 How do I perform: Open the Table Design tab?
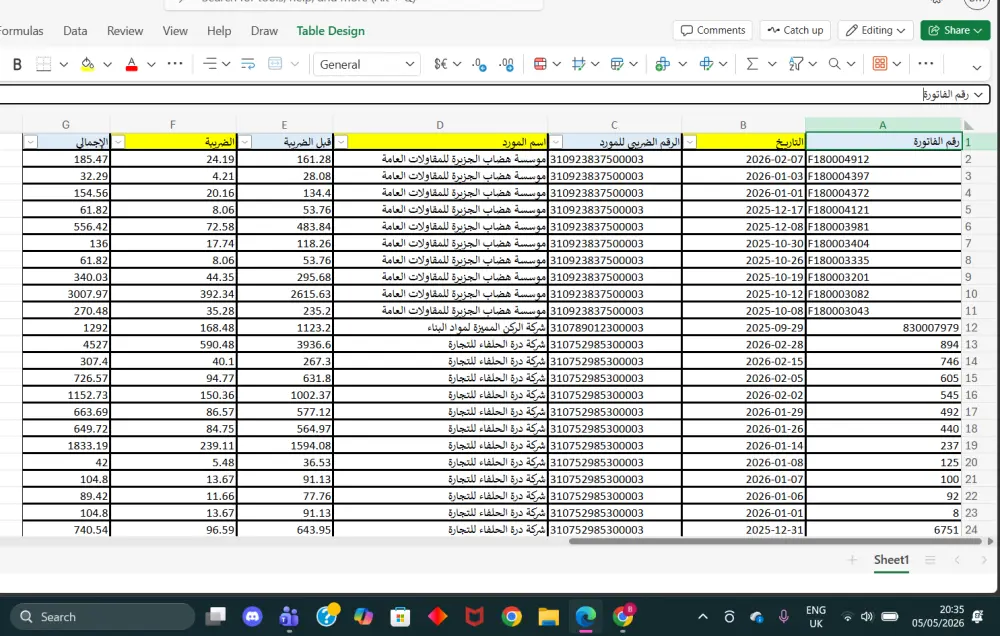point(330,31)
